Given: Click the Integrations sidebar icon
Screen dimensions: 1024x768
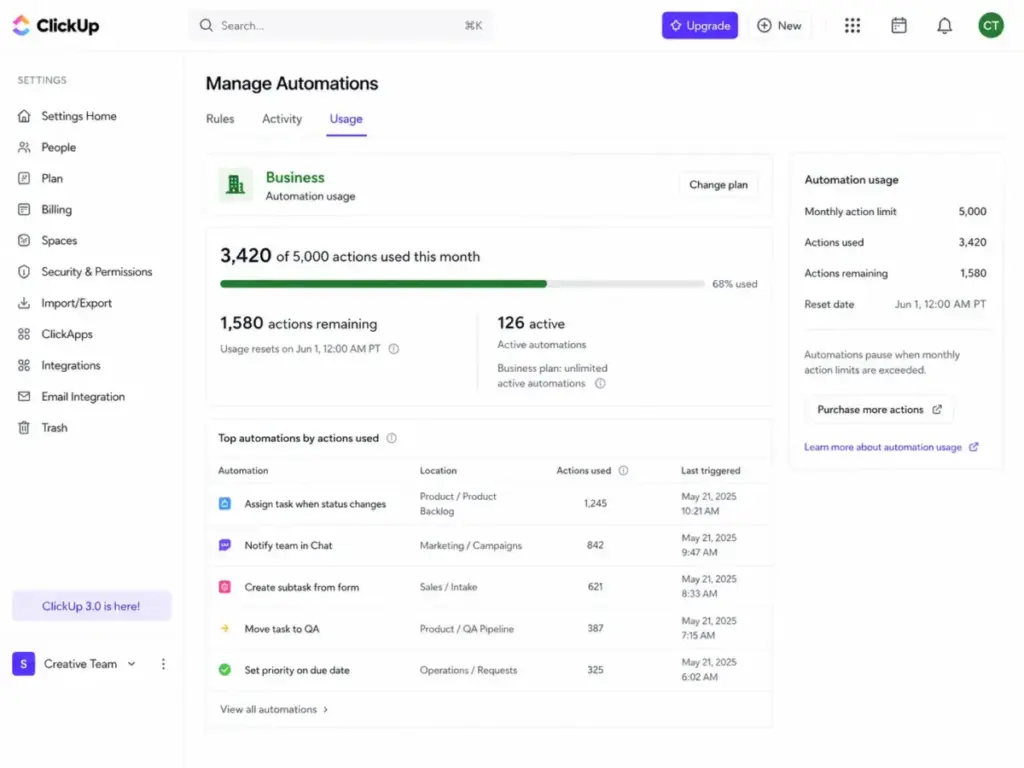Looking at the screenshot, I should 24,365.
